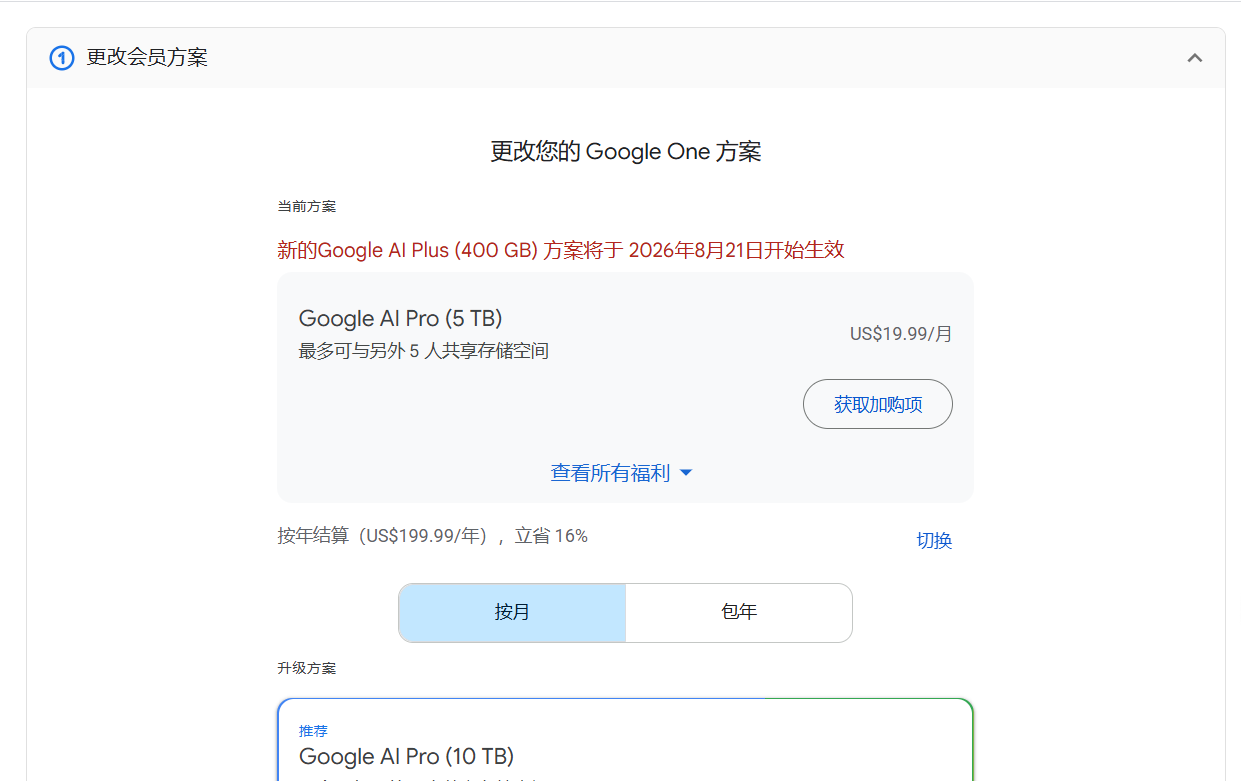
Task: Click the US$19.99/月 price text
Action: tap(901, 333)
